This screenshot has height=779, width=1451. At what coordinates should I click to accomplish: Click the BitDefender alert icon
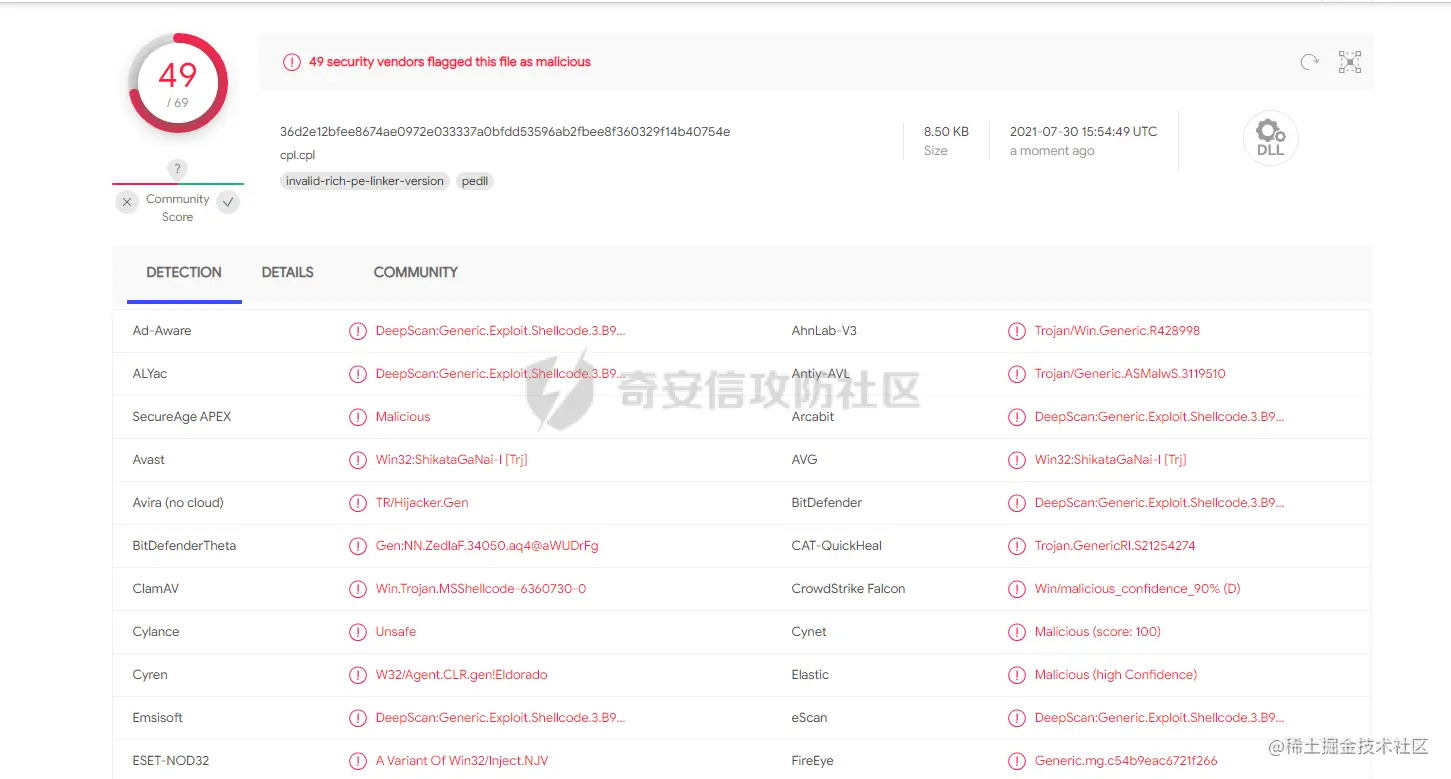(1017, 503)
